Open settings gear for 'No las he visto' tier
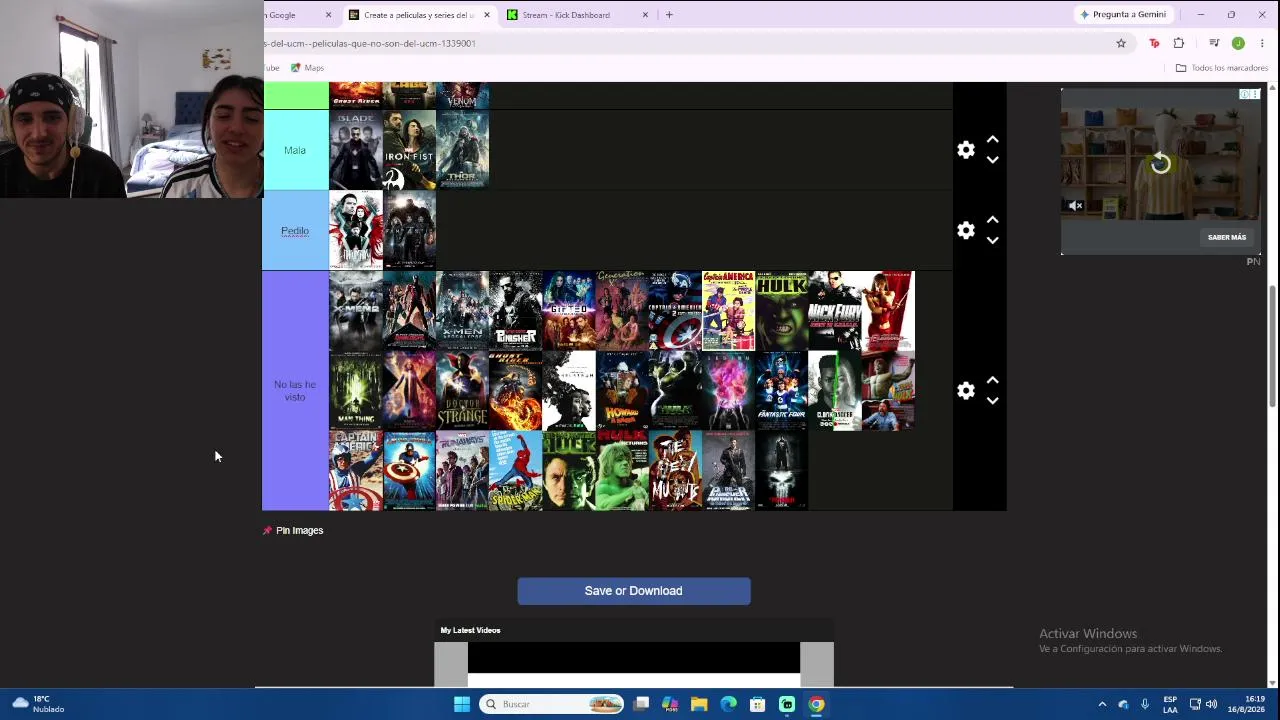 pos(965,391)
